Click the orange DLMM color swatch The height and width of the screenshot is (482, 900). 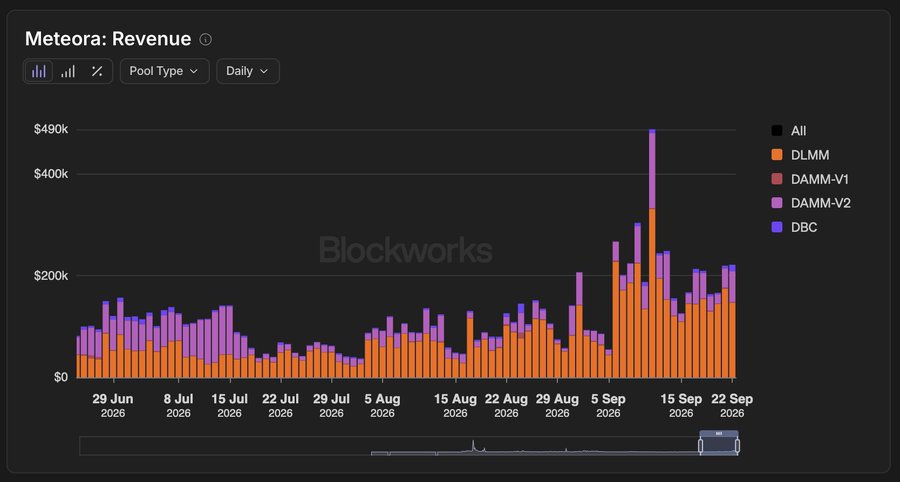point(777,155)
